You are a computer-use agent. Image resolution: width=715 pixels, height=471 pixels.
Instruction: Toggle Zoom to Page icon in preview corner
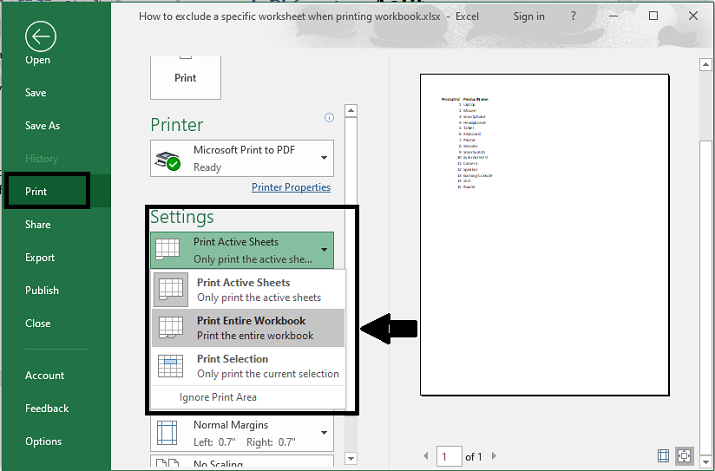(x=684, y=455)
